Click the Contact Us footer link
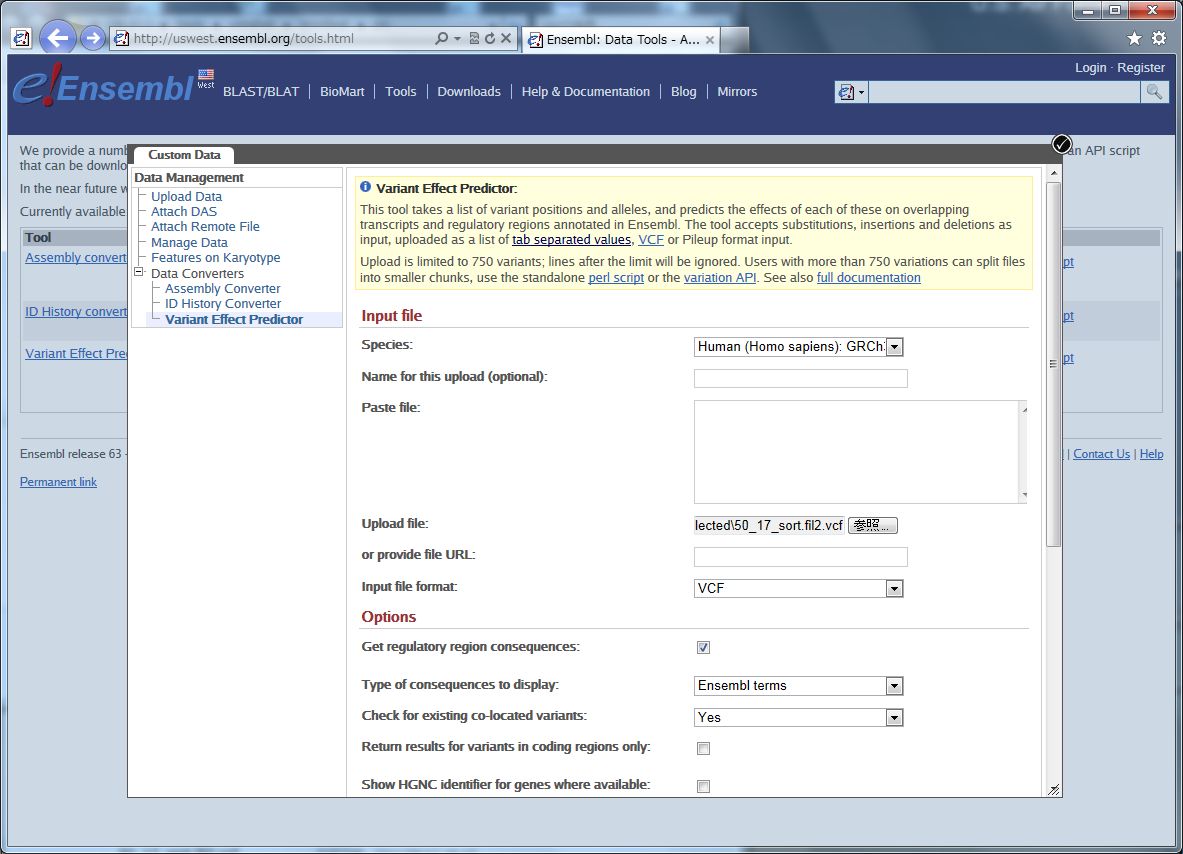 1102,454
